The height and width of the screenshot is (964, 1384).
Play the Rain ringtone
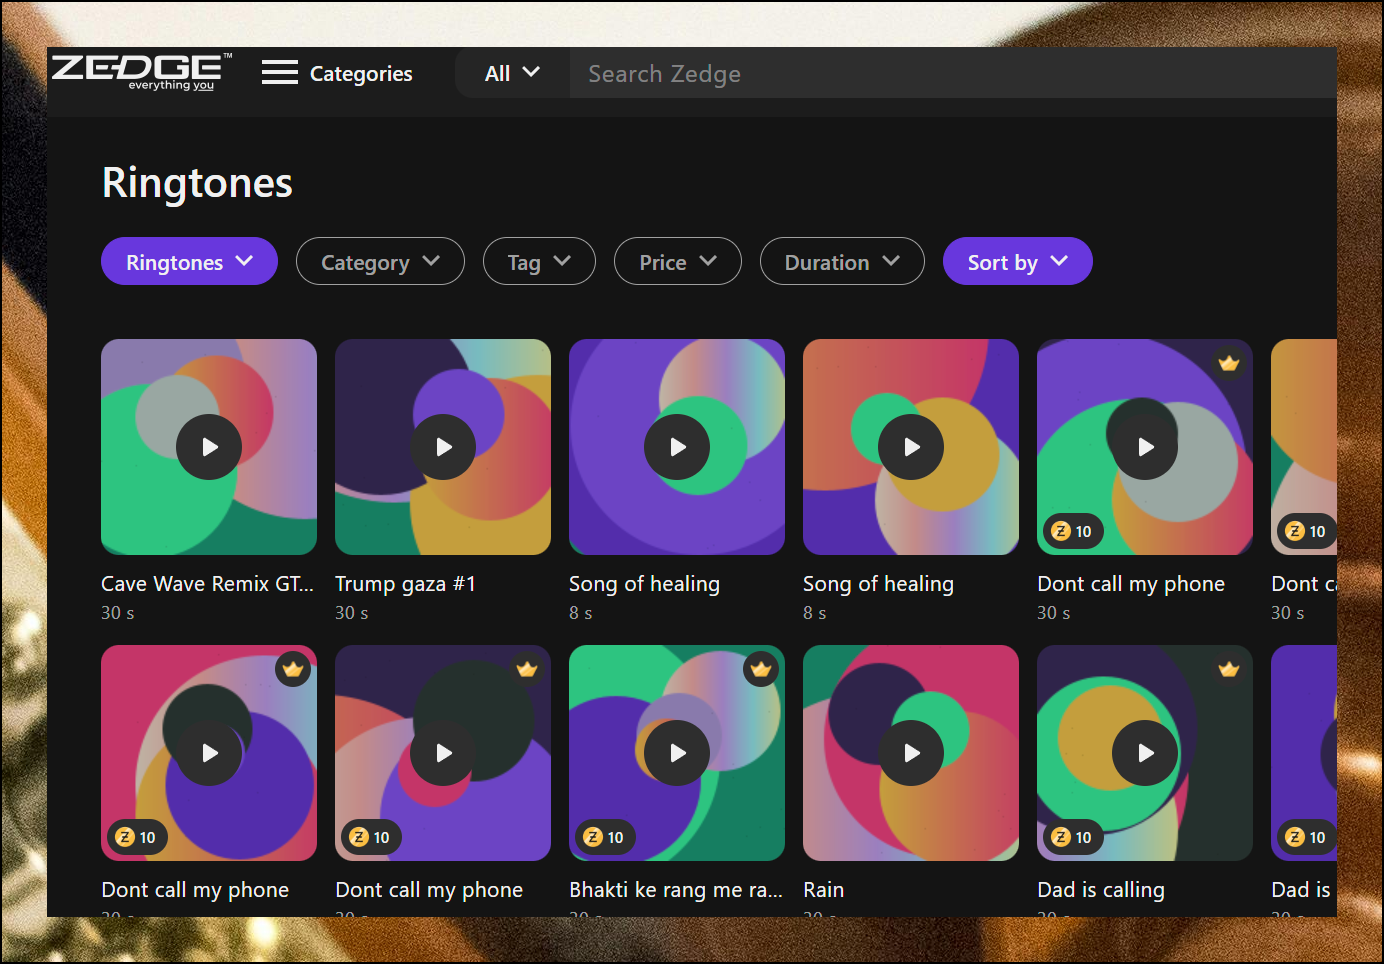(x=911, y=753)
